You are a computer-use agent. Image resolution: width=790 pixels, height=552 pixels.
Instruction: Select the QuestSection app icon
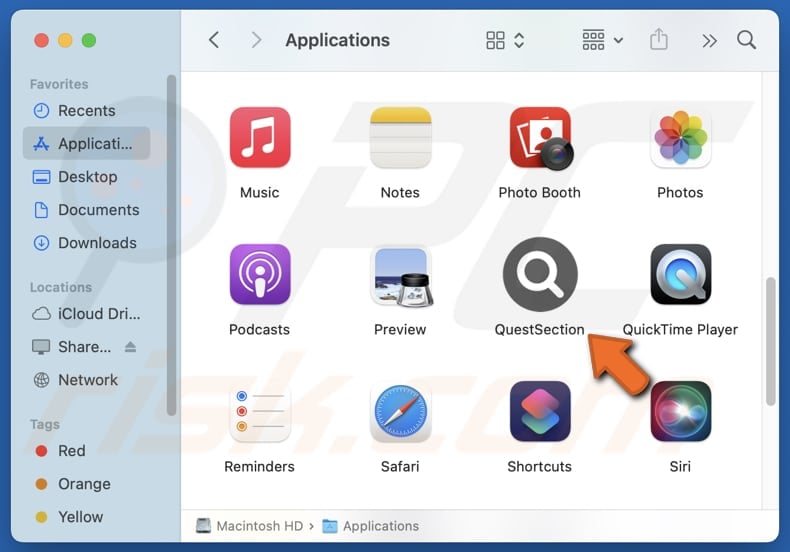[x=540, y=274]
